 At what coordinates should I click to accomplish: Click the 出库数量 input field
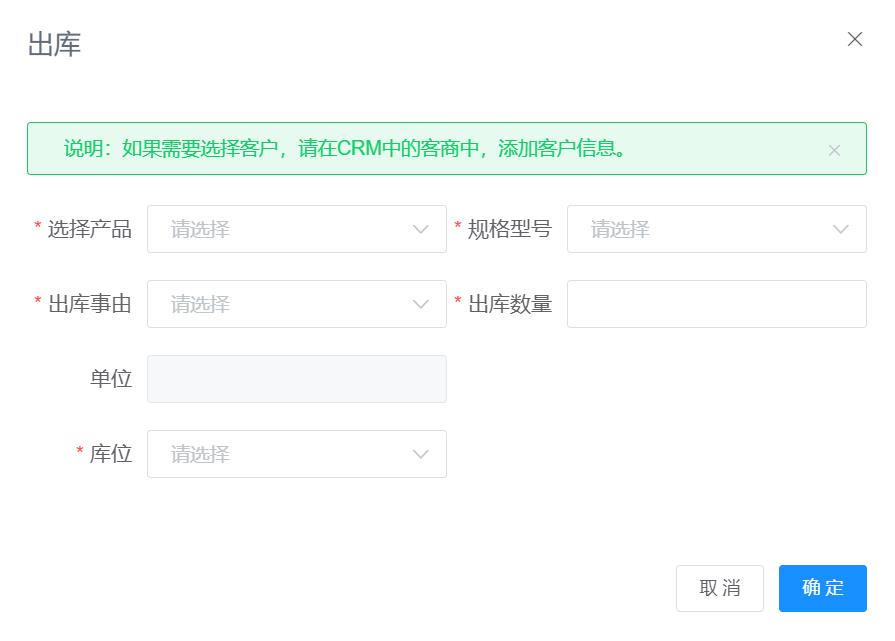(x=716, y=304)
